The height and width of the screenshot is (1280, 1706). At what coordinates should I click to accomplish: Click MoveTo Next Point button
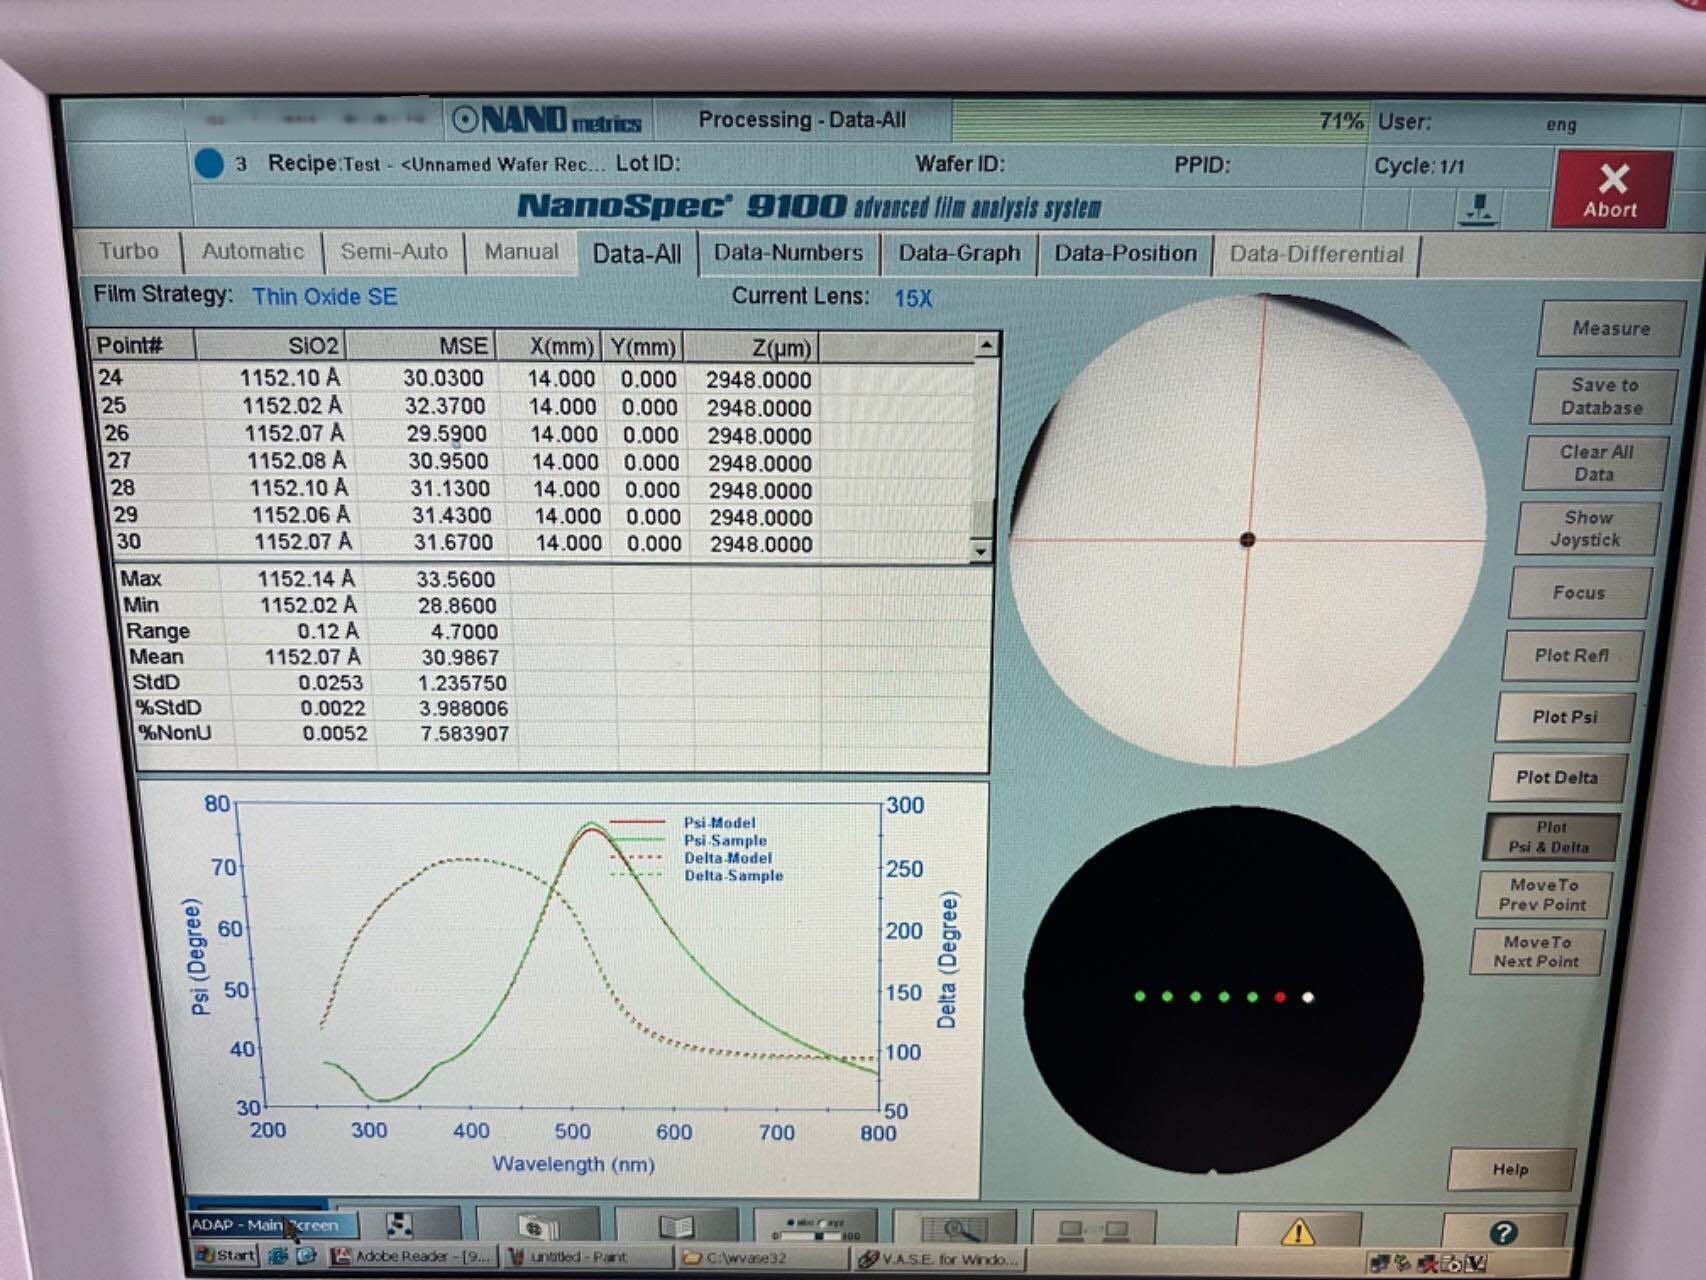click(x=1537, y=952)
